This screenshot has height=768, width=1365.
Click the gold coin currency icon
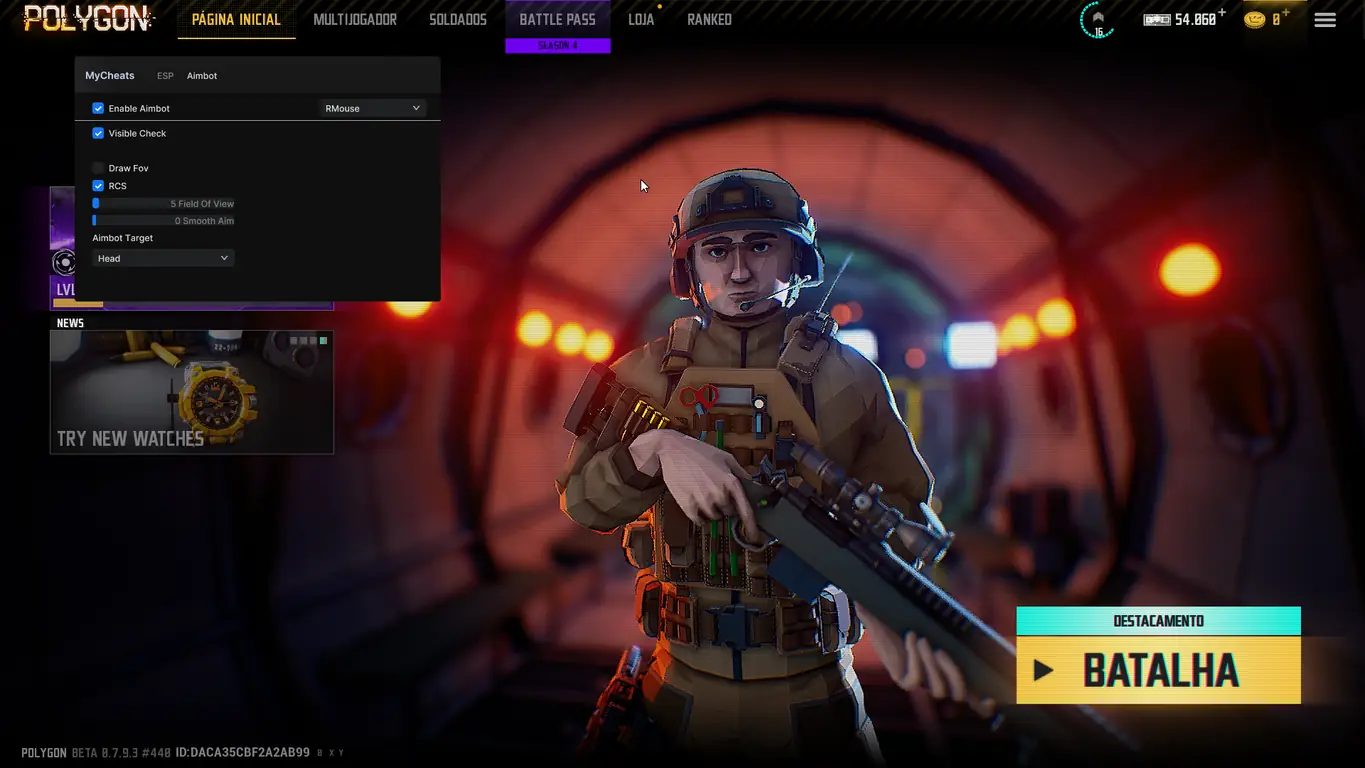tap(1254, 20)
